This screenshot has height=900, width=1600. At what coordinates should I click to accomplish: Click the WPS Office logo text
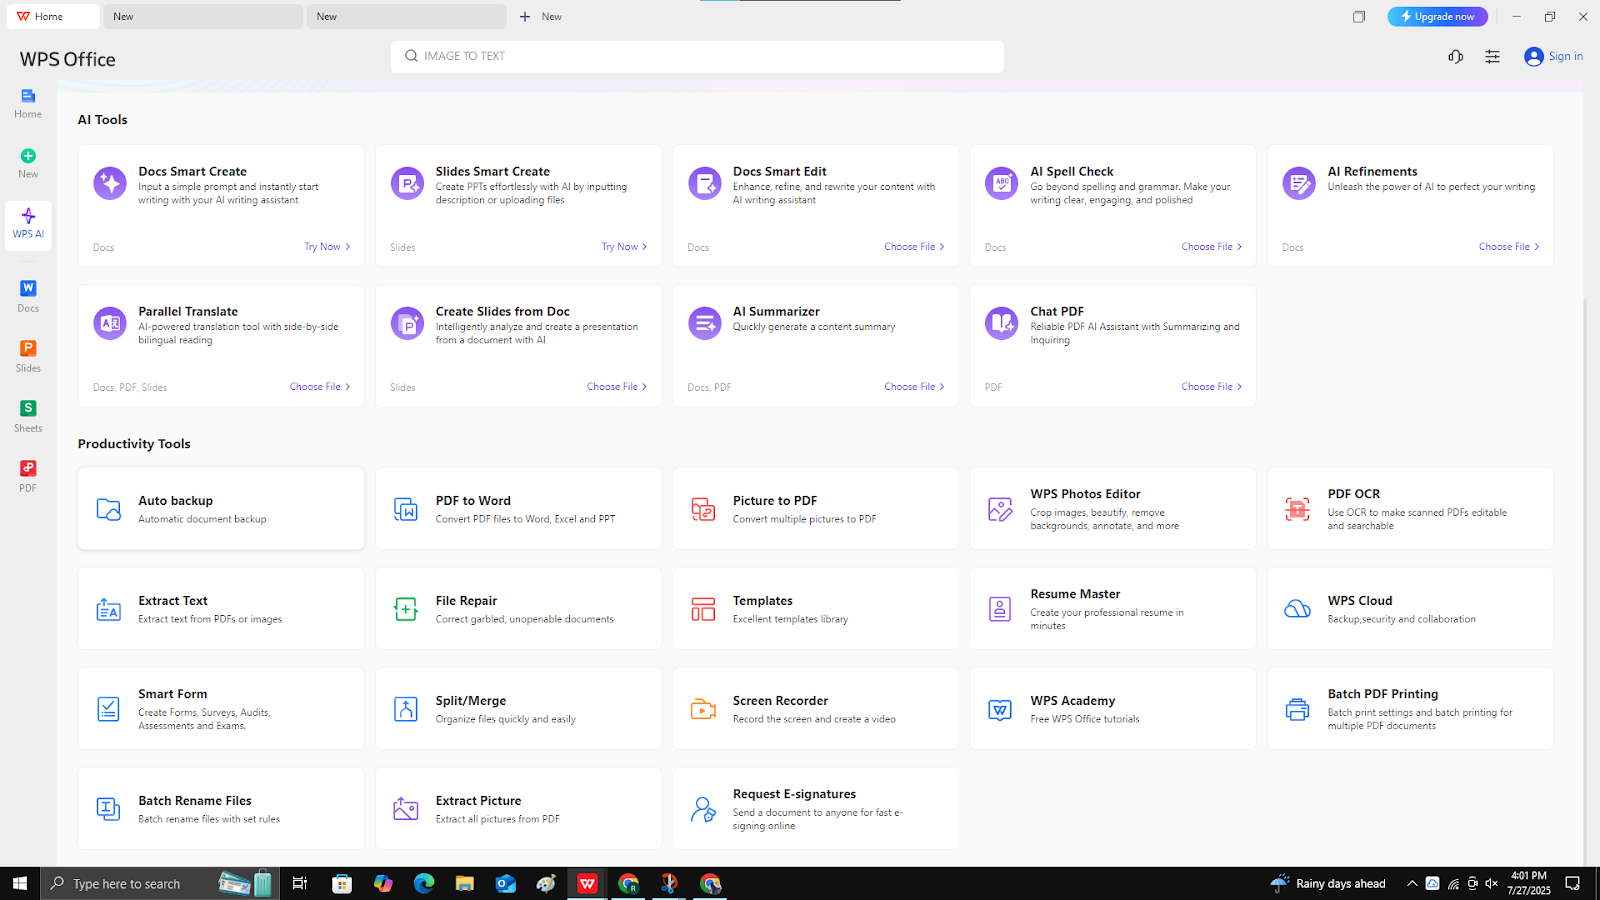point(68,59)
